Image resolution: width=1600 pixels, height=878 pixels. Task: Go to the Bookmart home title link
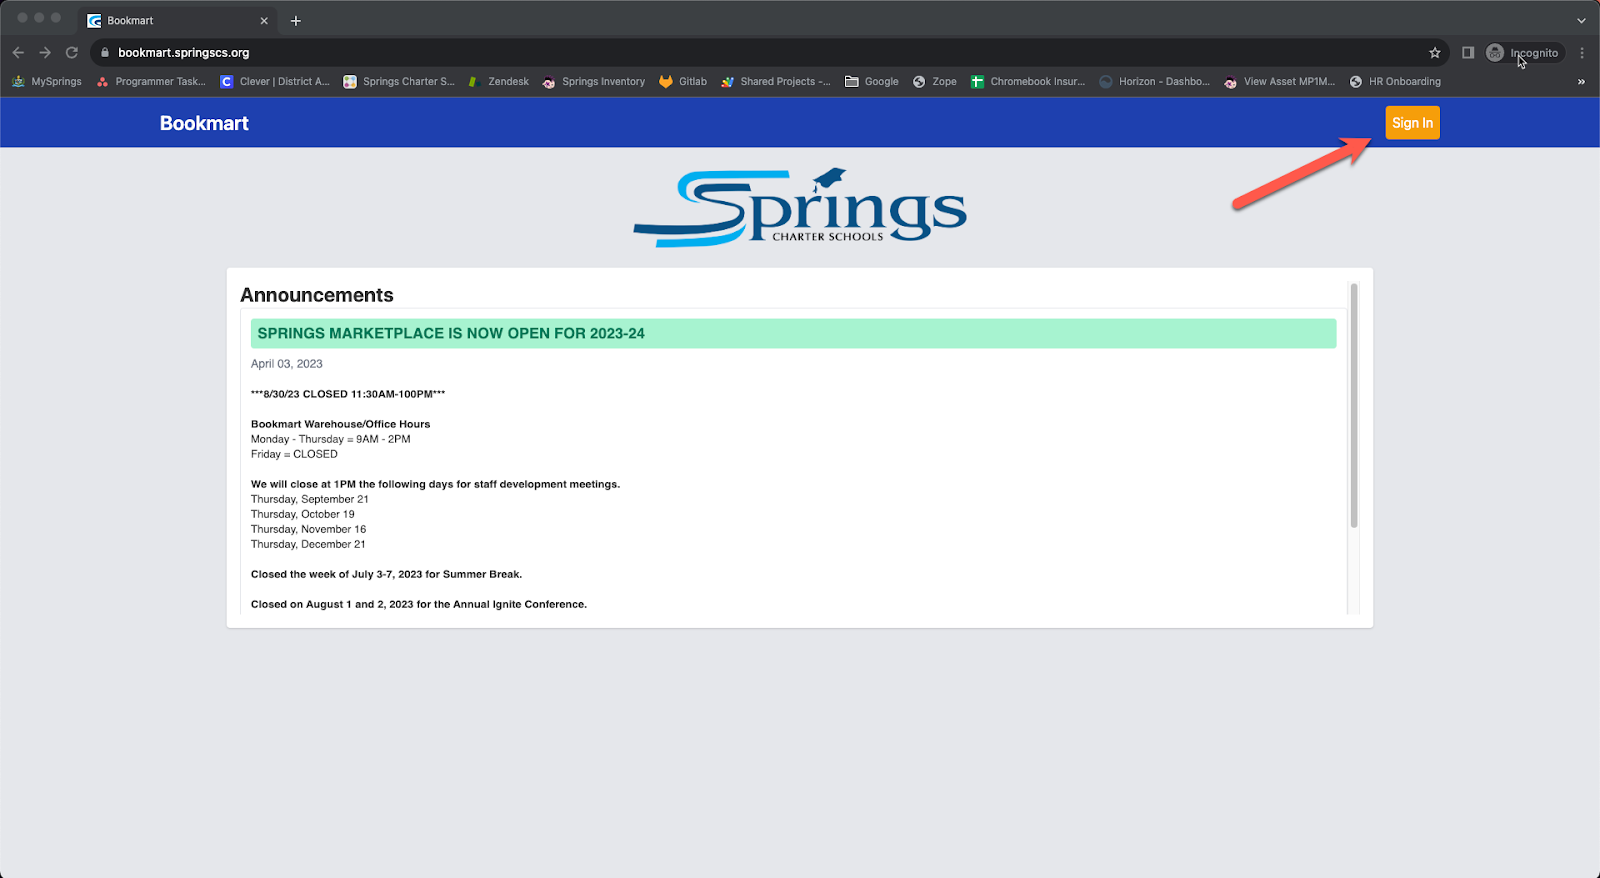click(x=204, y=123)
